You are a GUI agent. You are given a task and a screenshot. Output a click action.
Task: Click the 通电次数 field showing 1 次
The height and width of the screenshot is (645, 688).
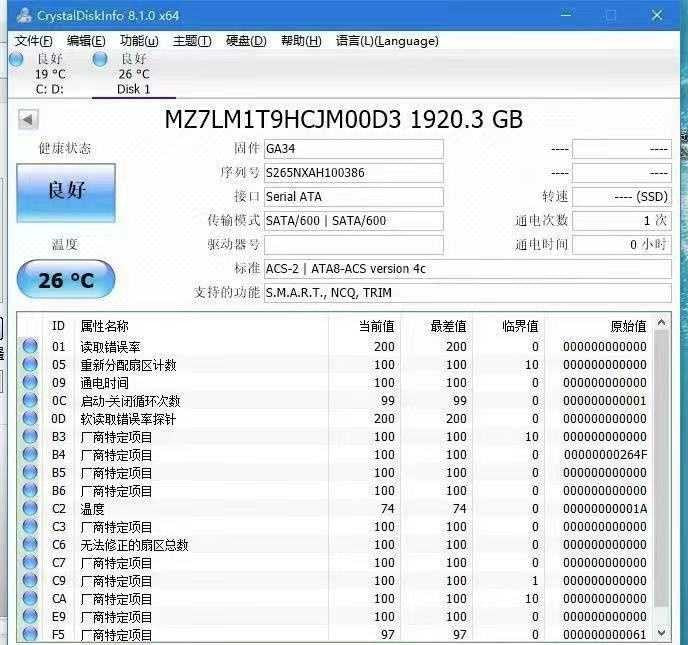[x=622, y=221]
